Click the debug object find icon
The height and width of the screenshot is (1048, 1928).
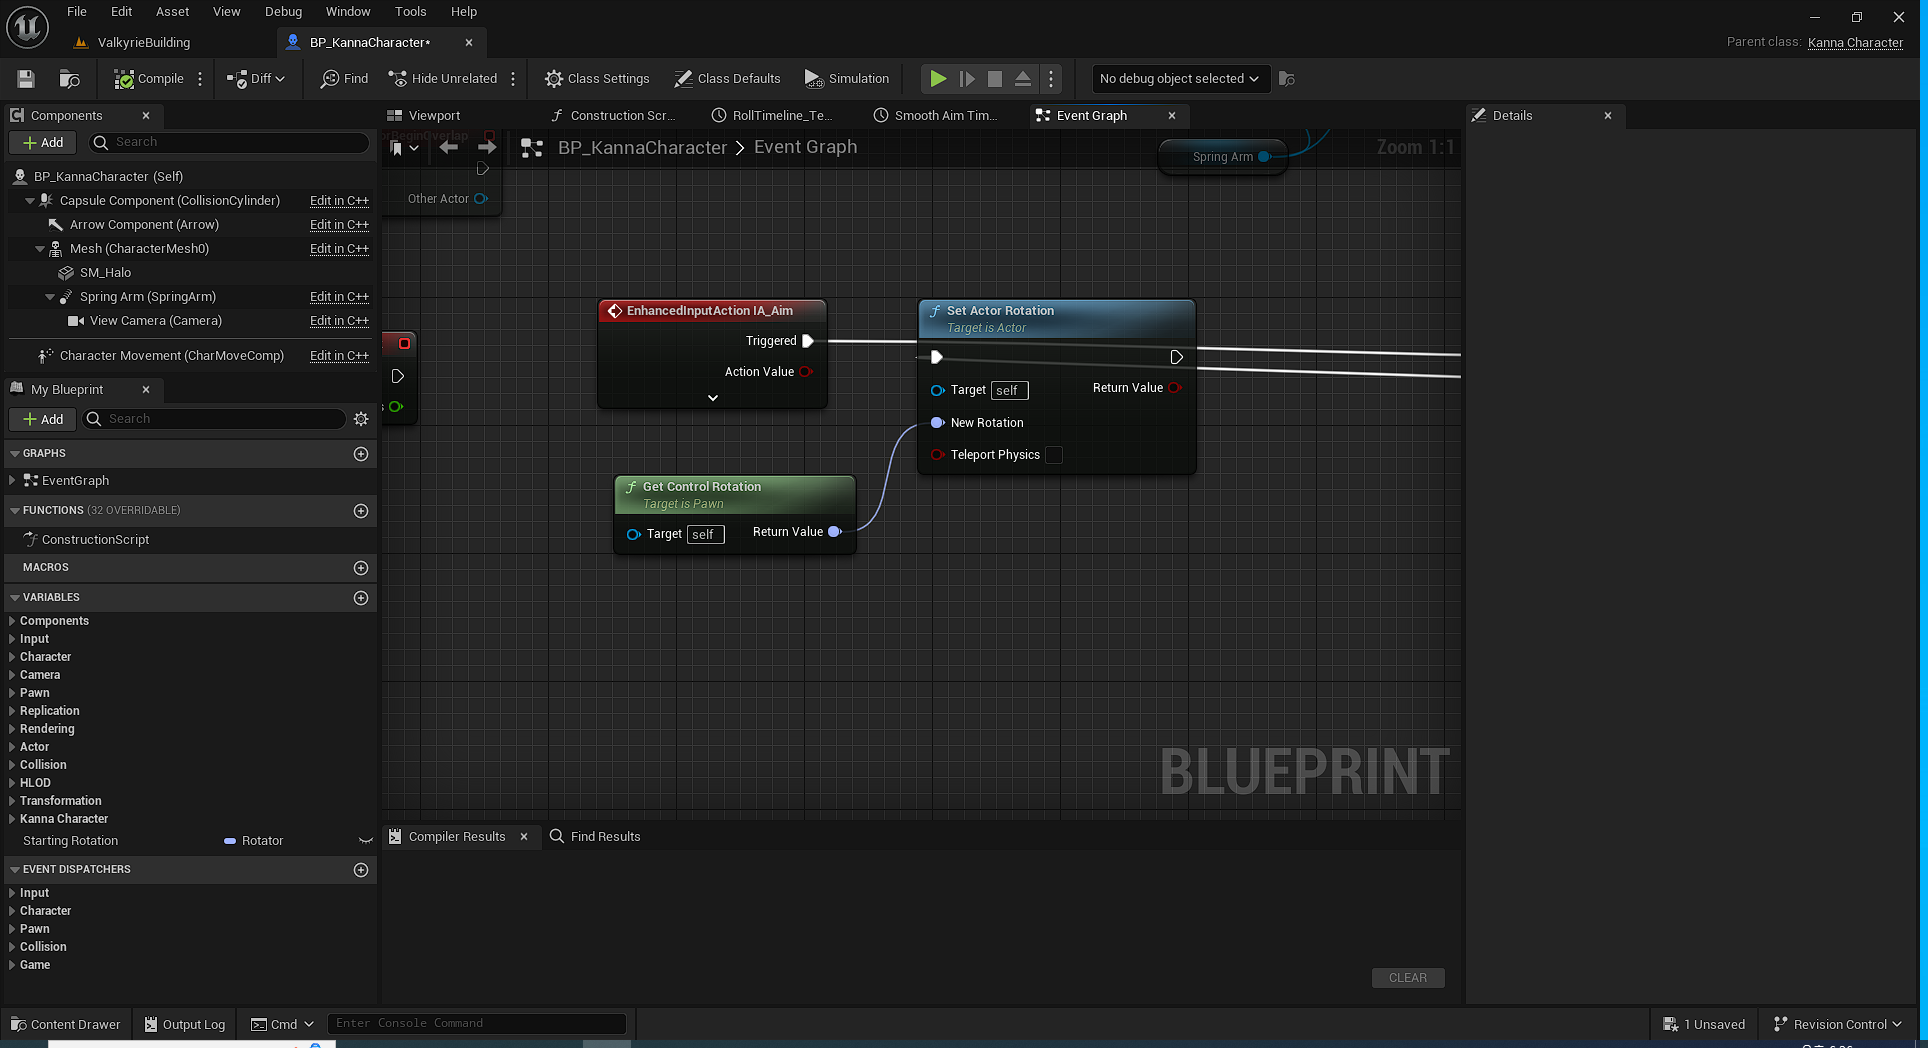pos(1287,79)
